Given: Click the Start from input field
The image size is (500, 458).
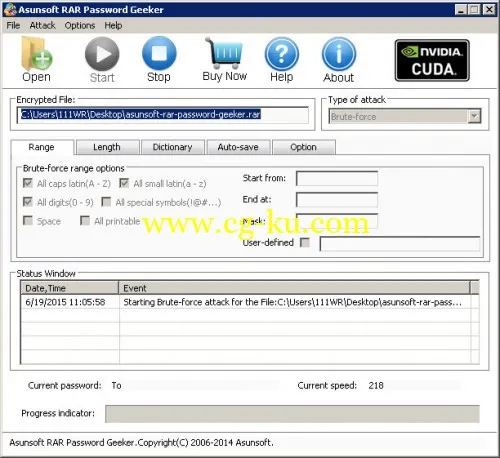Looking at the screenshot, I should point(337,178).
